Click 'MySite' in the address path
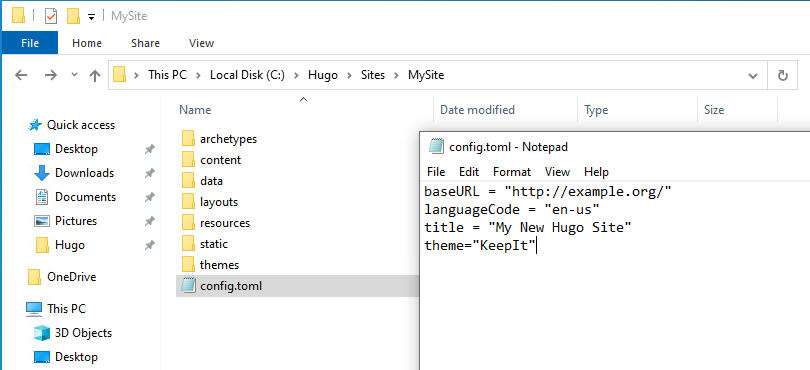This screenshot has width=810, height=370. (426, 75)
